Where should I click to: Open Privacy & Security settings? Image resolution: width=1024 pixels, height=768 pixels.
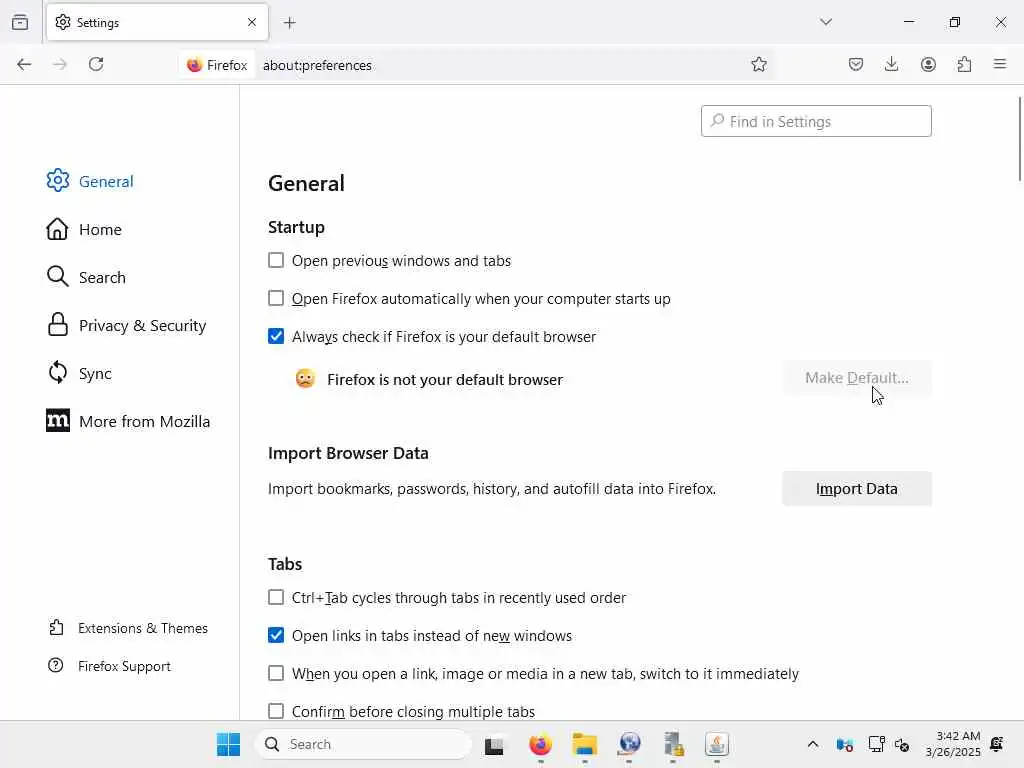tap(127, 325)
